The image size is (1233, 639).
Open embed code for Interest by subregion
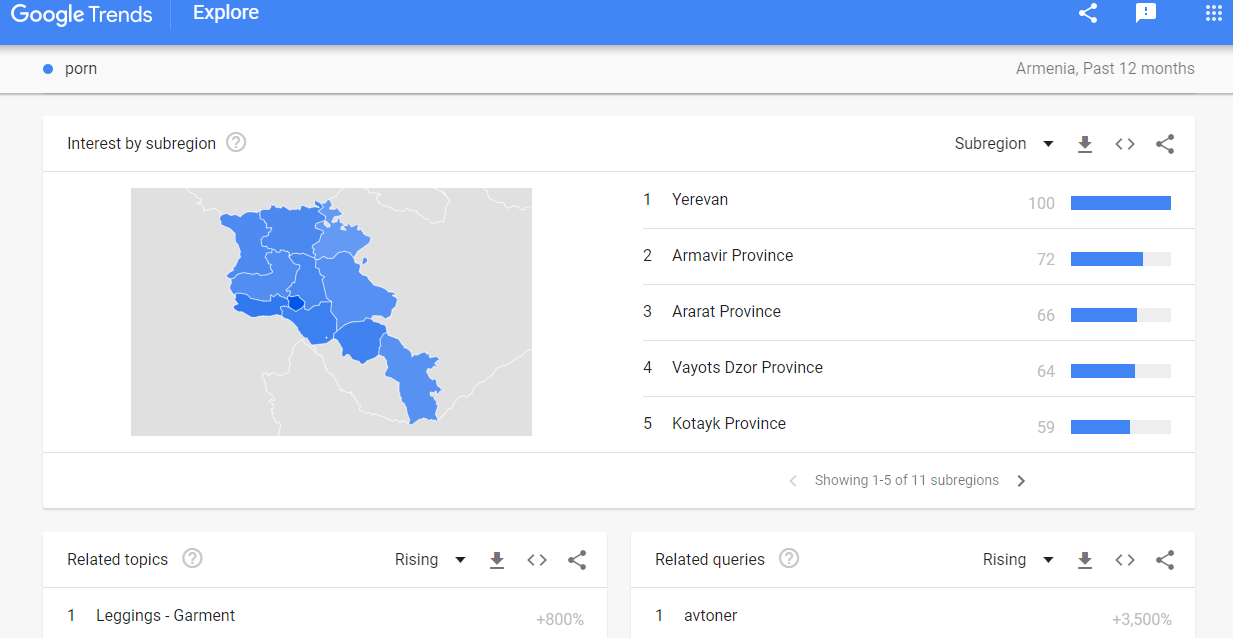[x=1125, y=144]
